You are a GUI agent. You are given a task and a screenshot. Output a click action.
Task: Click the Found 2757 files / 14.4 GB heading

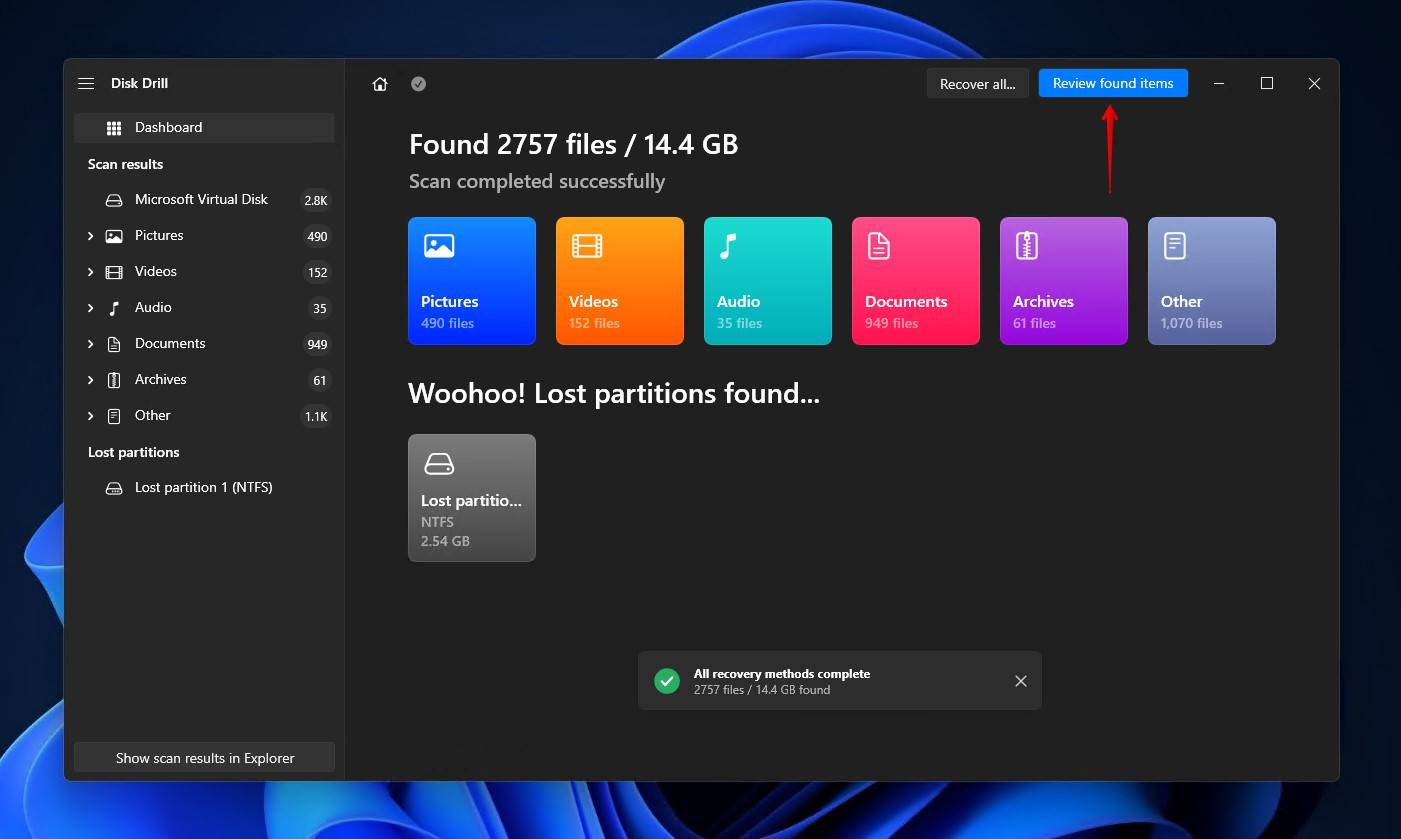point(573,144)
